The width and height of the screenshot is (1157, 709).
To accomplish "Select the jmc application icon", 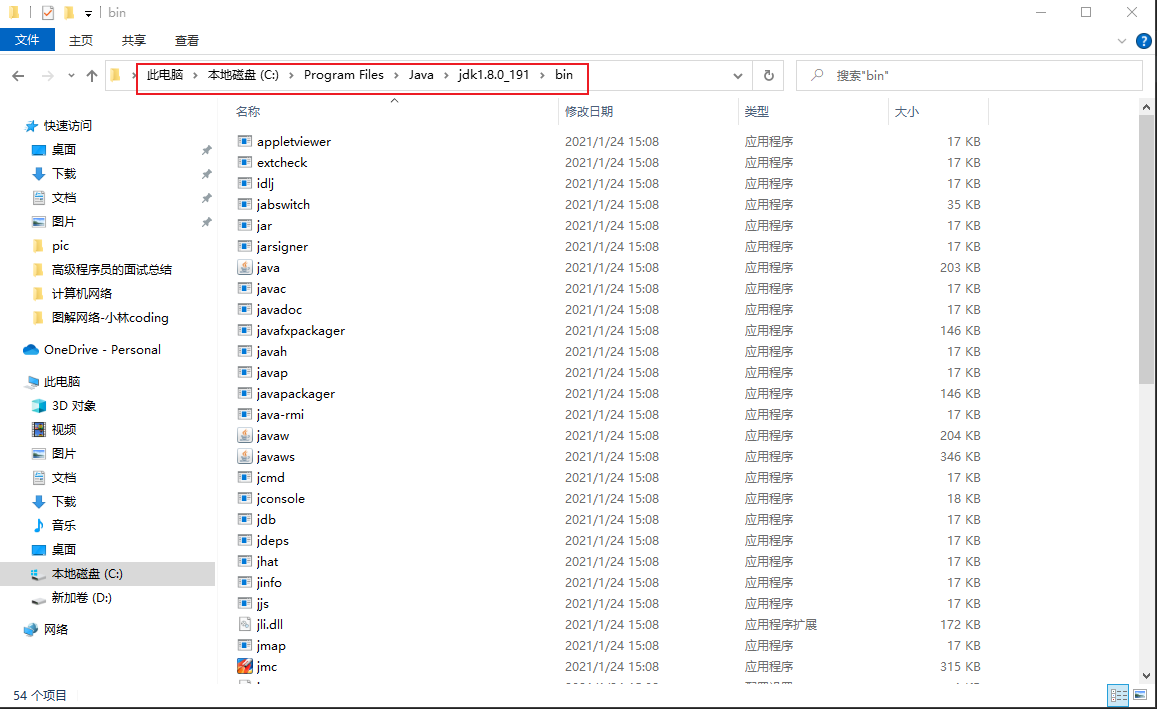I will (245, 666).
